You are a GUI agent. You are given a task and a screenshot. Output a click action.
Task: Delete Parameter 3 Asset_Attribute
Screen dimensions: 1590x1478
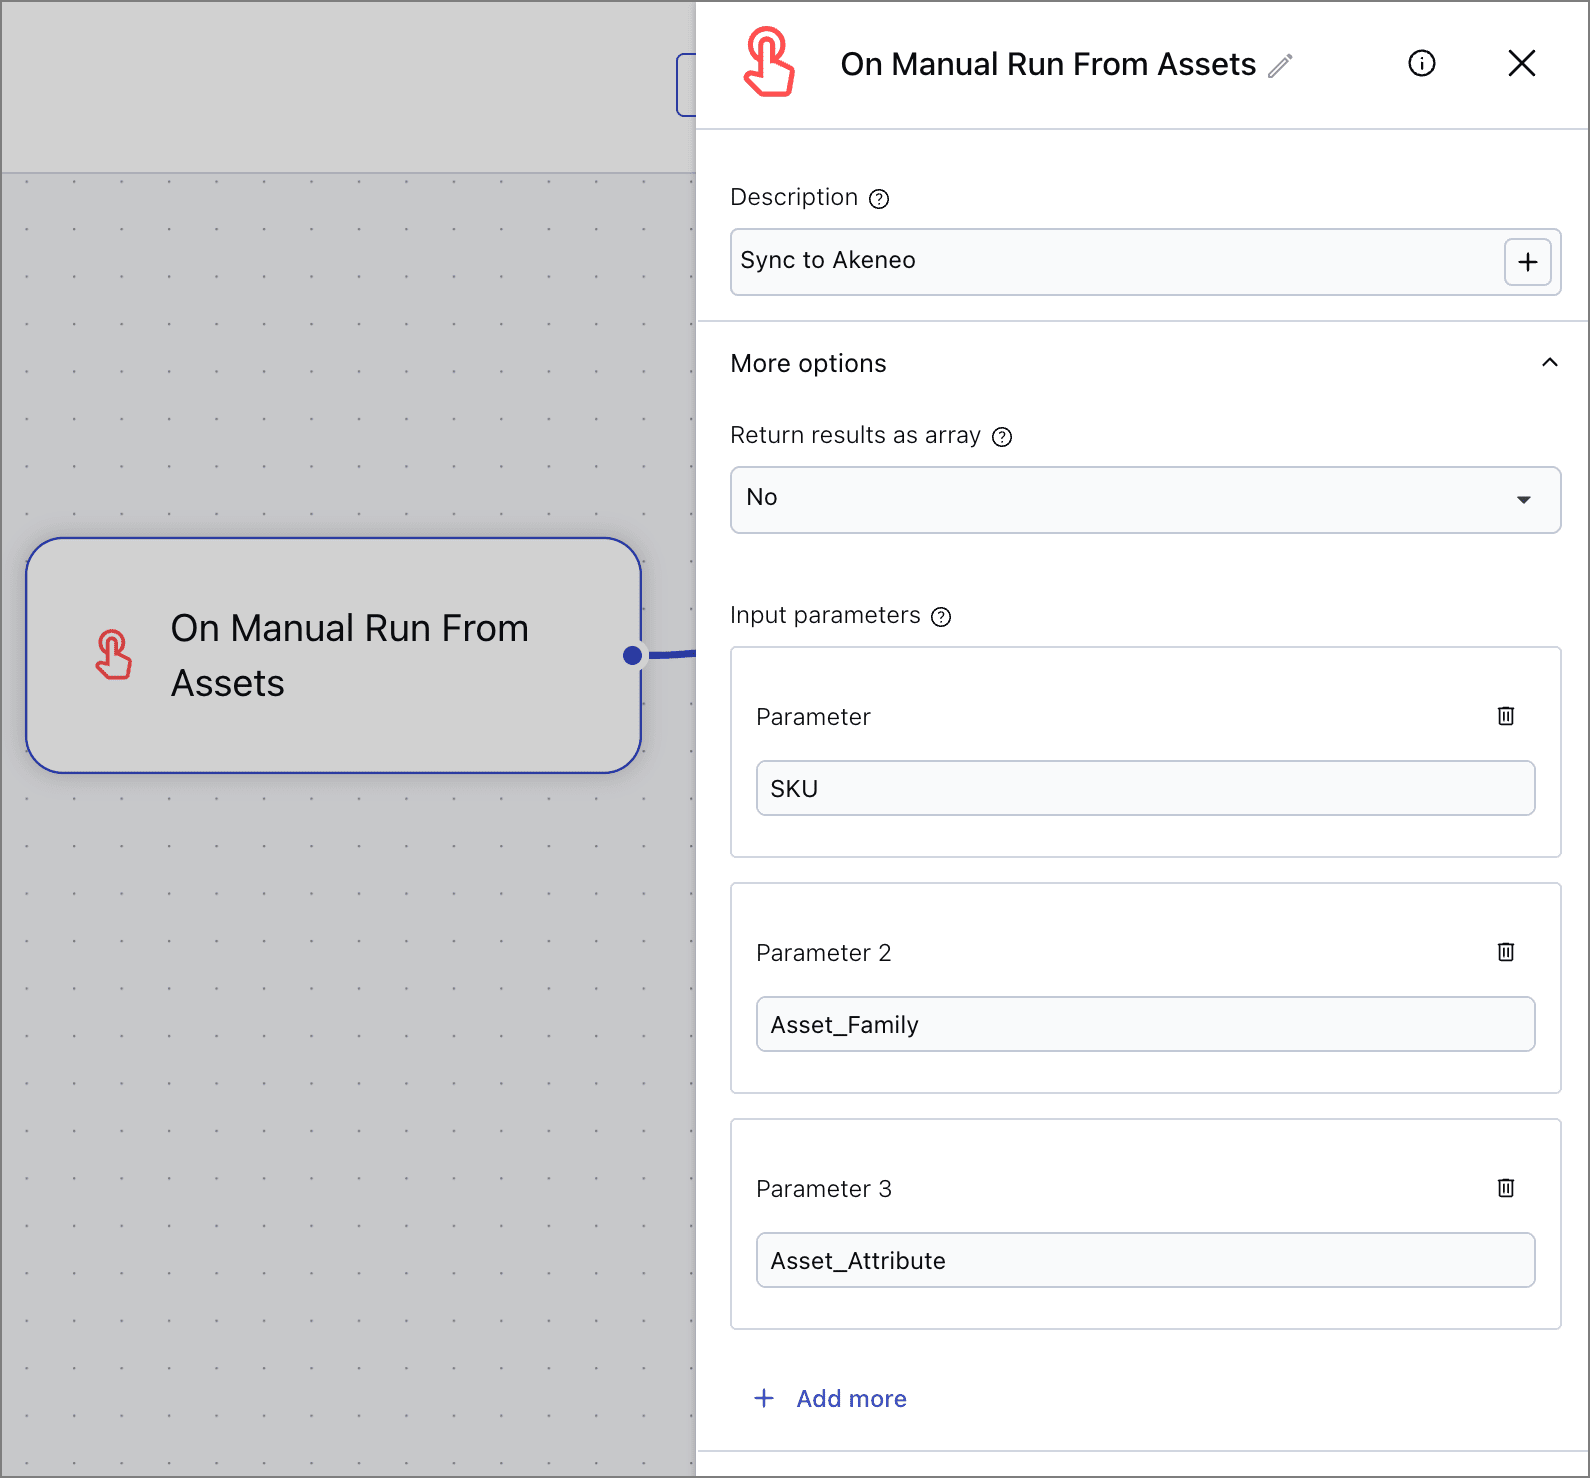[1505, 1187]
